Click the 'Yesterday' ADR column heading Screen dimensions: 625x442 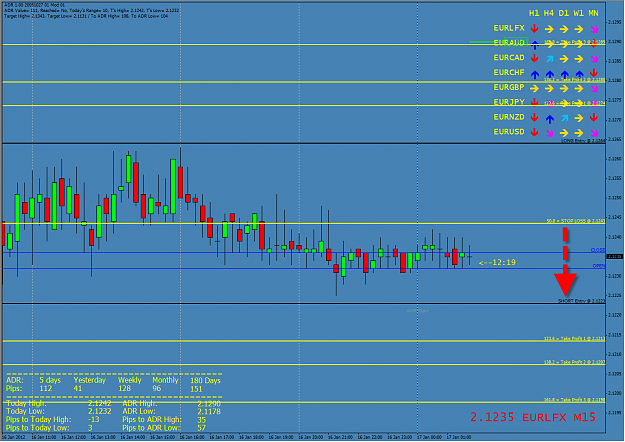[90, 380]
